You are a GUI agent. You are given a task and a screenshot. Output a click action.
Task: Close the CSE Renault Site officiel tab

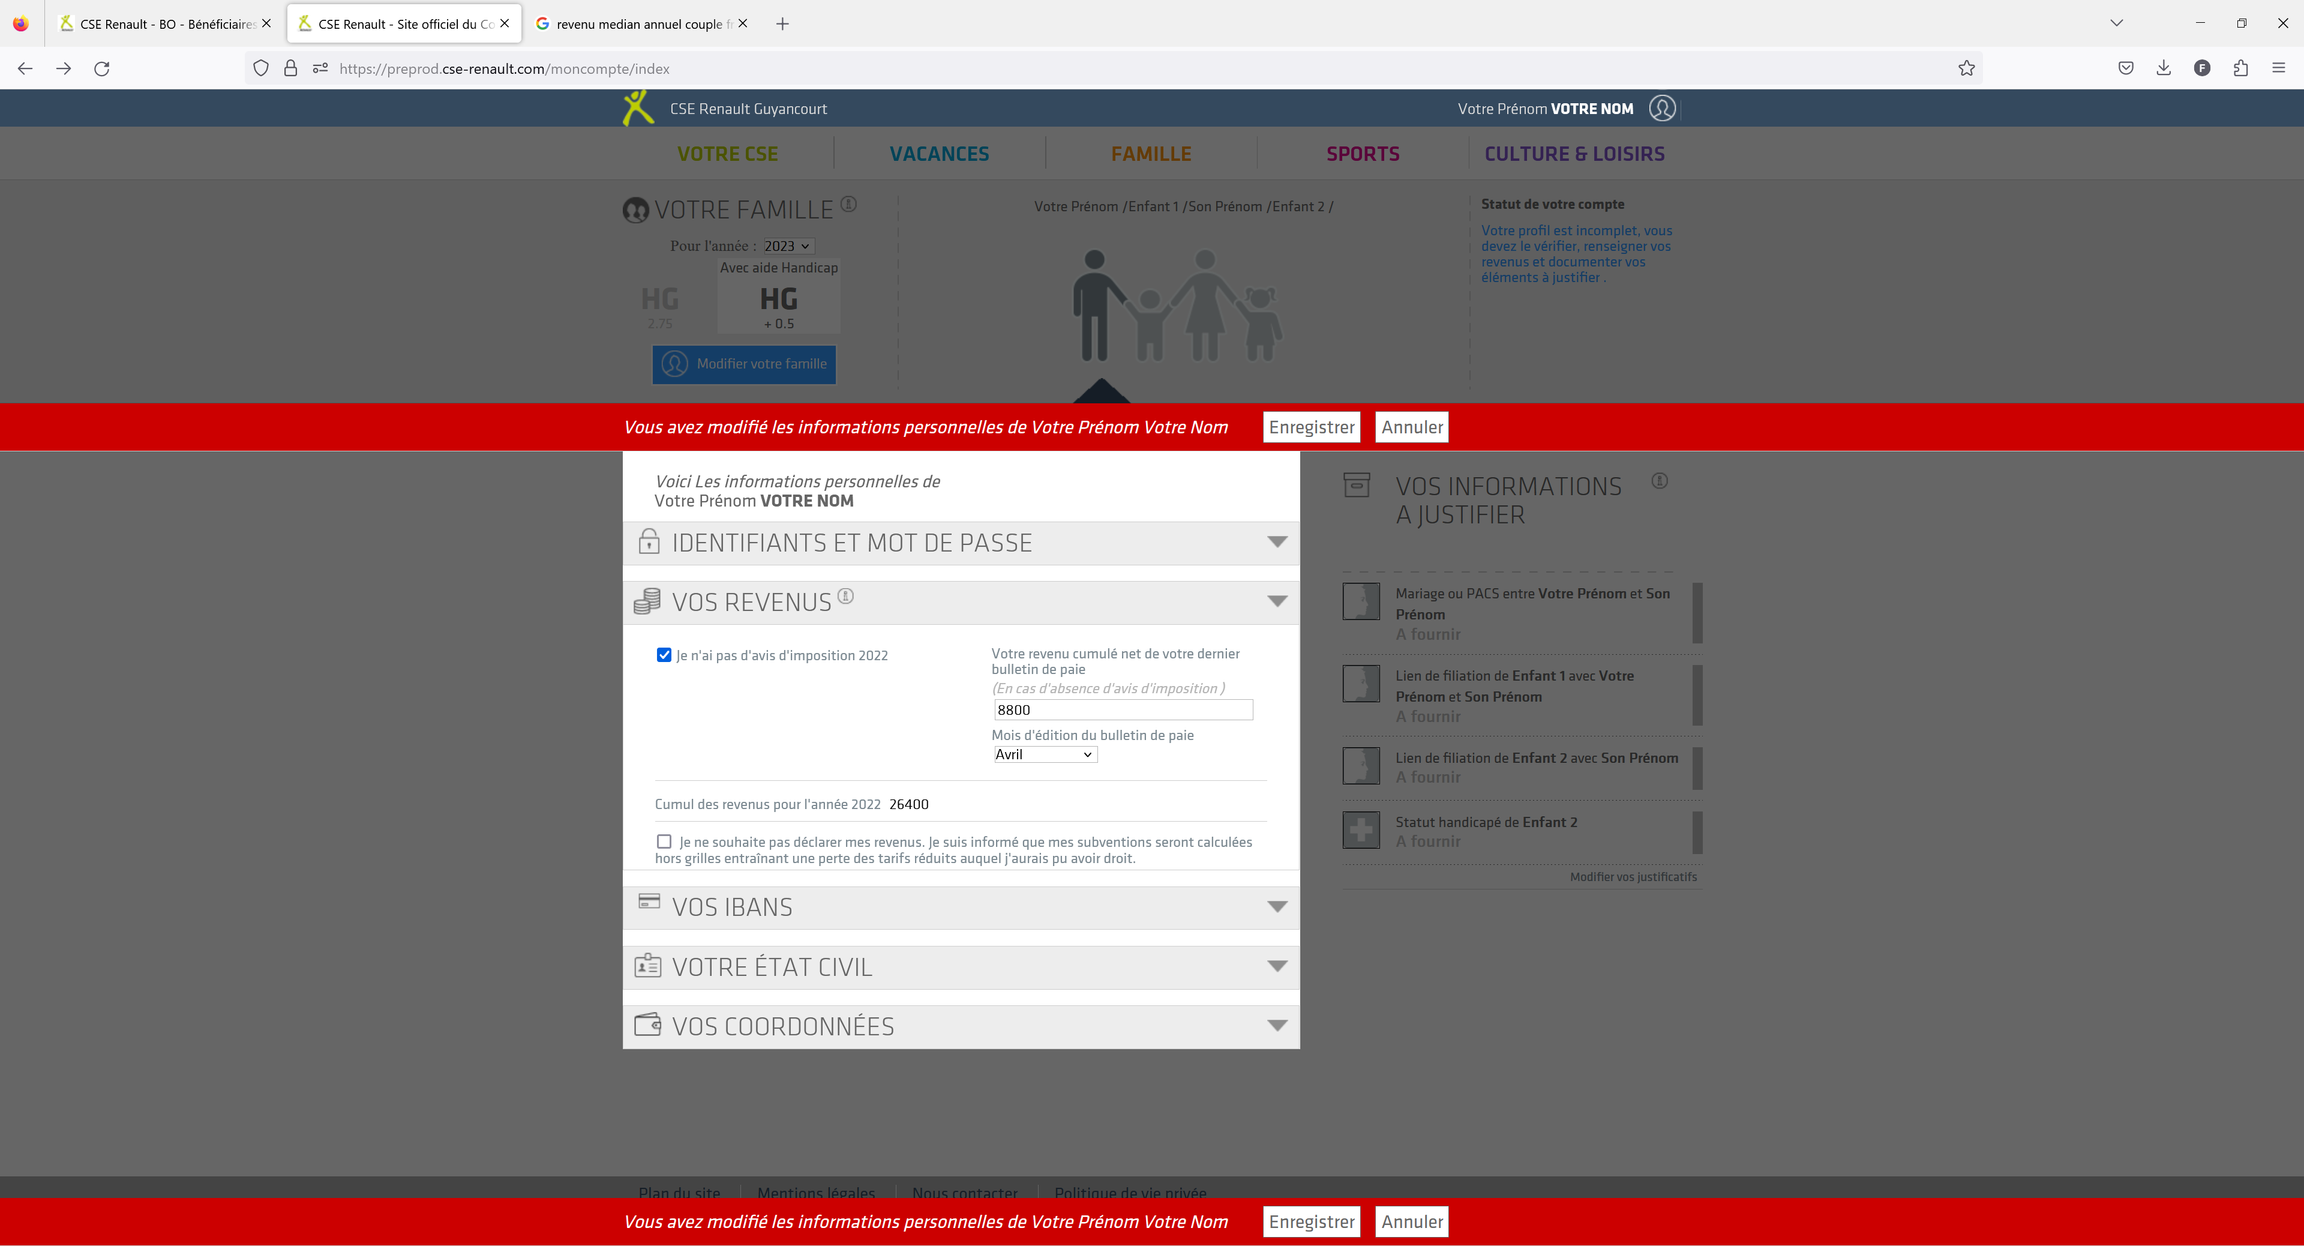point(504,23)
